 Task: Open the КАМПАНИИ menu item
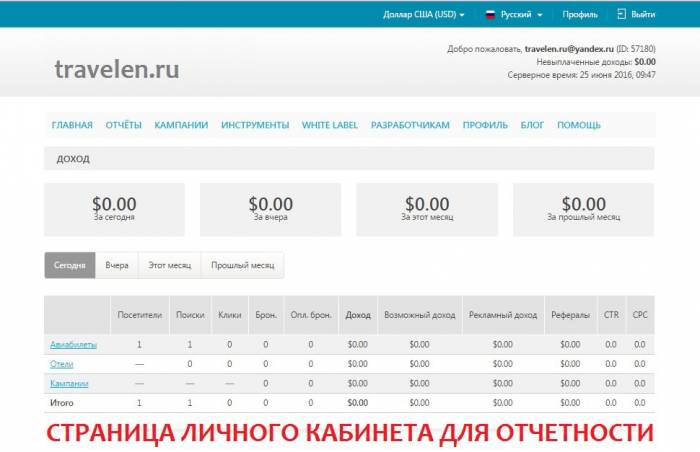(x=181, y=125)
